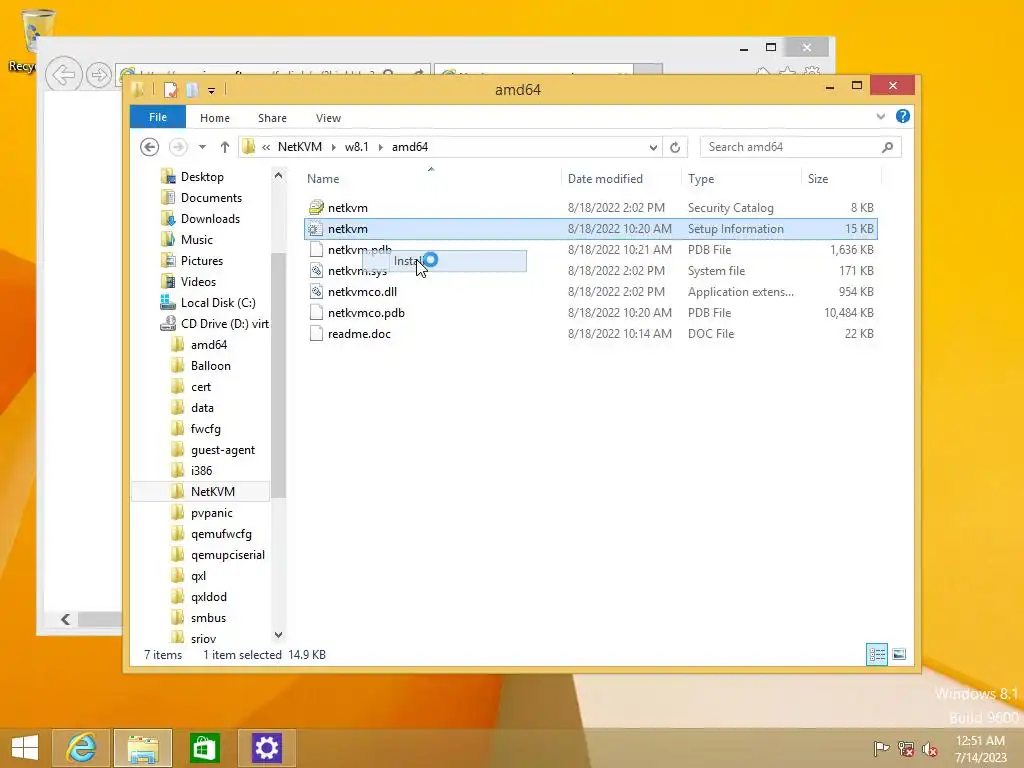Open guest-agent folder in navigation tree
The width and height of the screenshot is (1024, 768).
tap(223, 449)
